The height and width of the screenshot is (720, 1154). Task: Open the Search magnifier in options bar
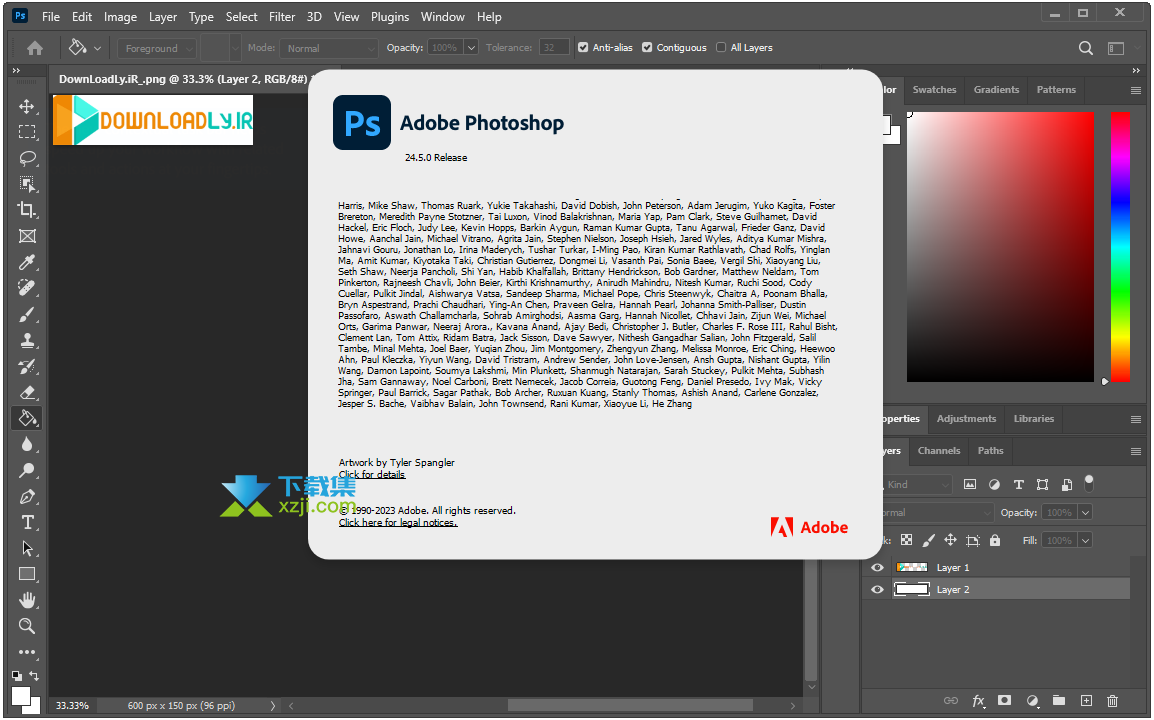point(1086,48)
